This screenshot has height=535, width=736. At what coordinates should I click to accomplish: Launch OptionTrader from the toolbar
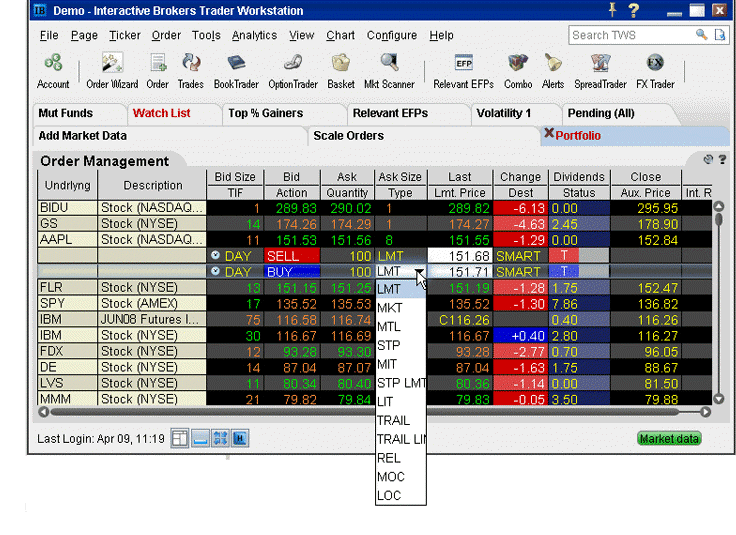point(292,70)
